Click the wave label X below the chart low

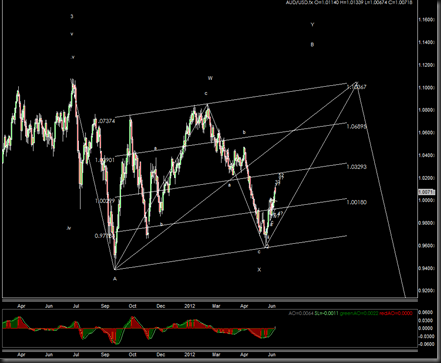tap(259, 270)
